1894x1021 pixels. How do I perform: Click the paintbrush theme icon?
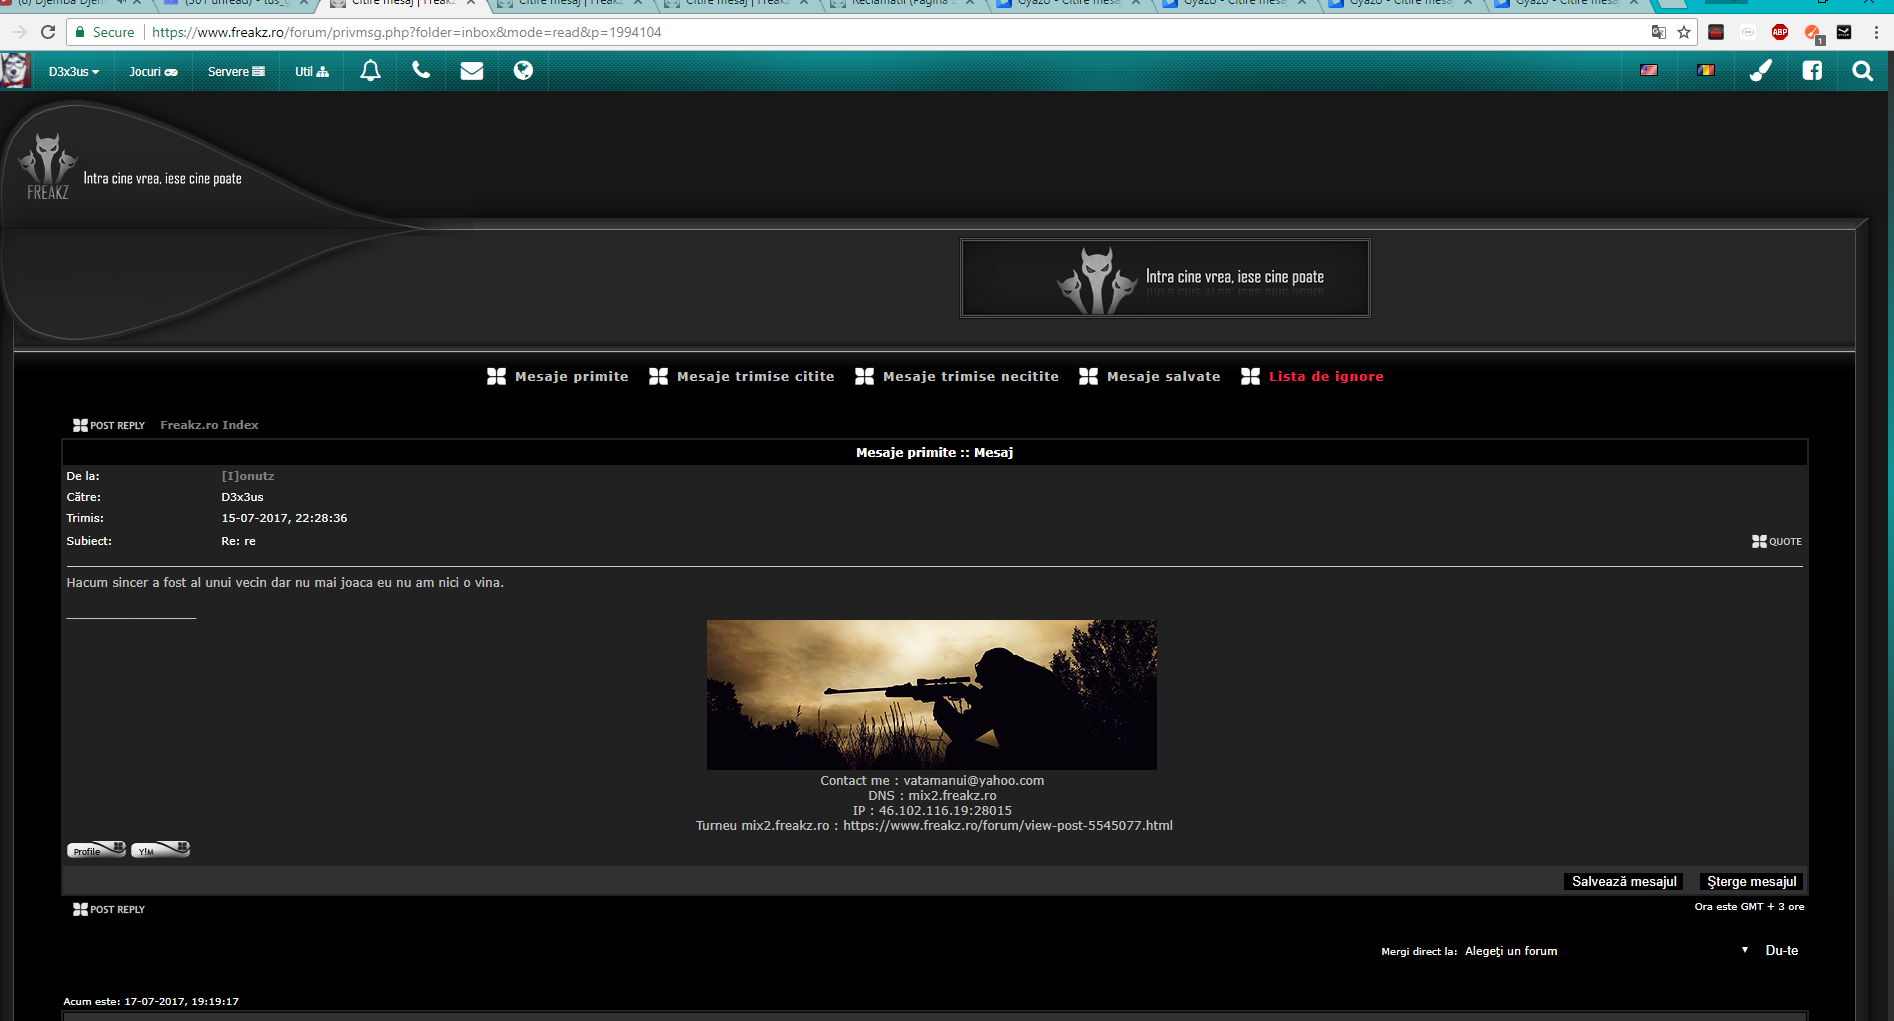point(1761,71)
